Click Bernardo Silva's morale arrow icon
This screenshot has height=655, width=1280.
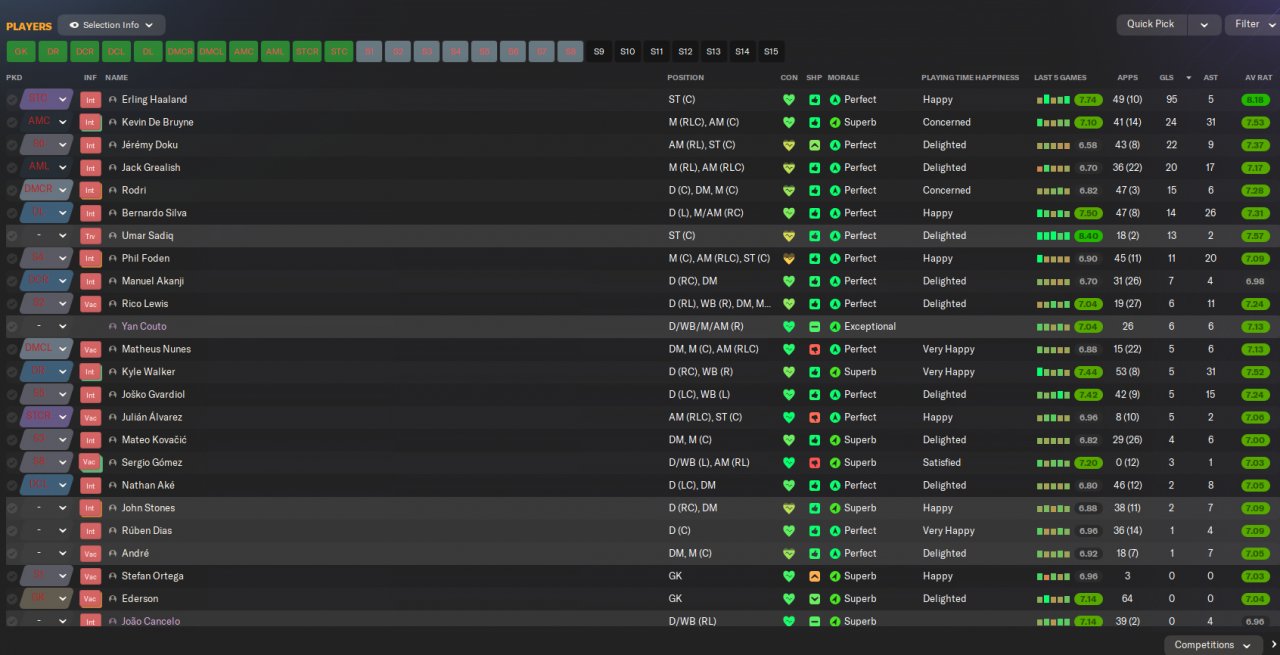835,213
